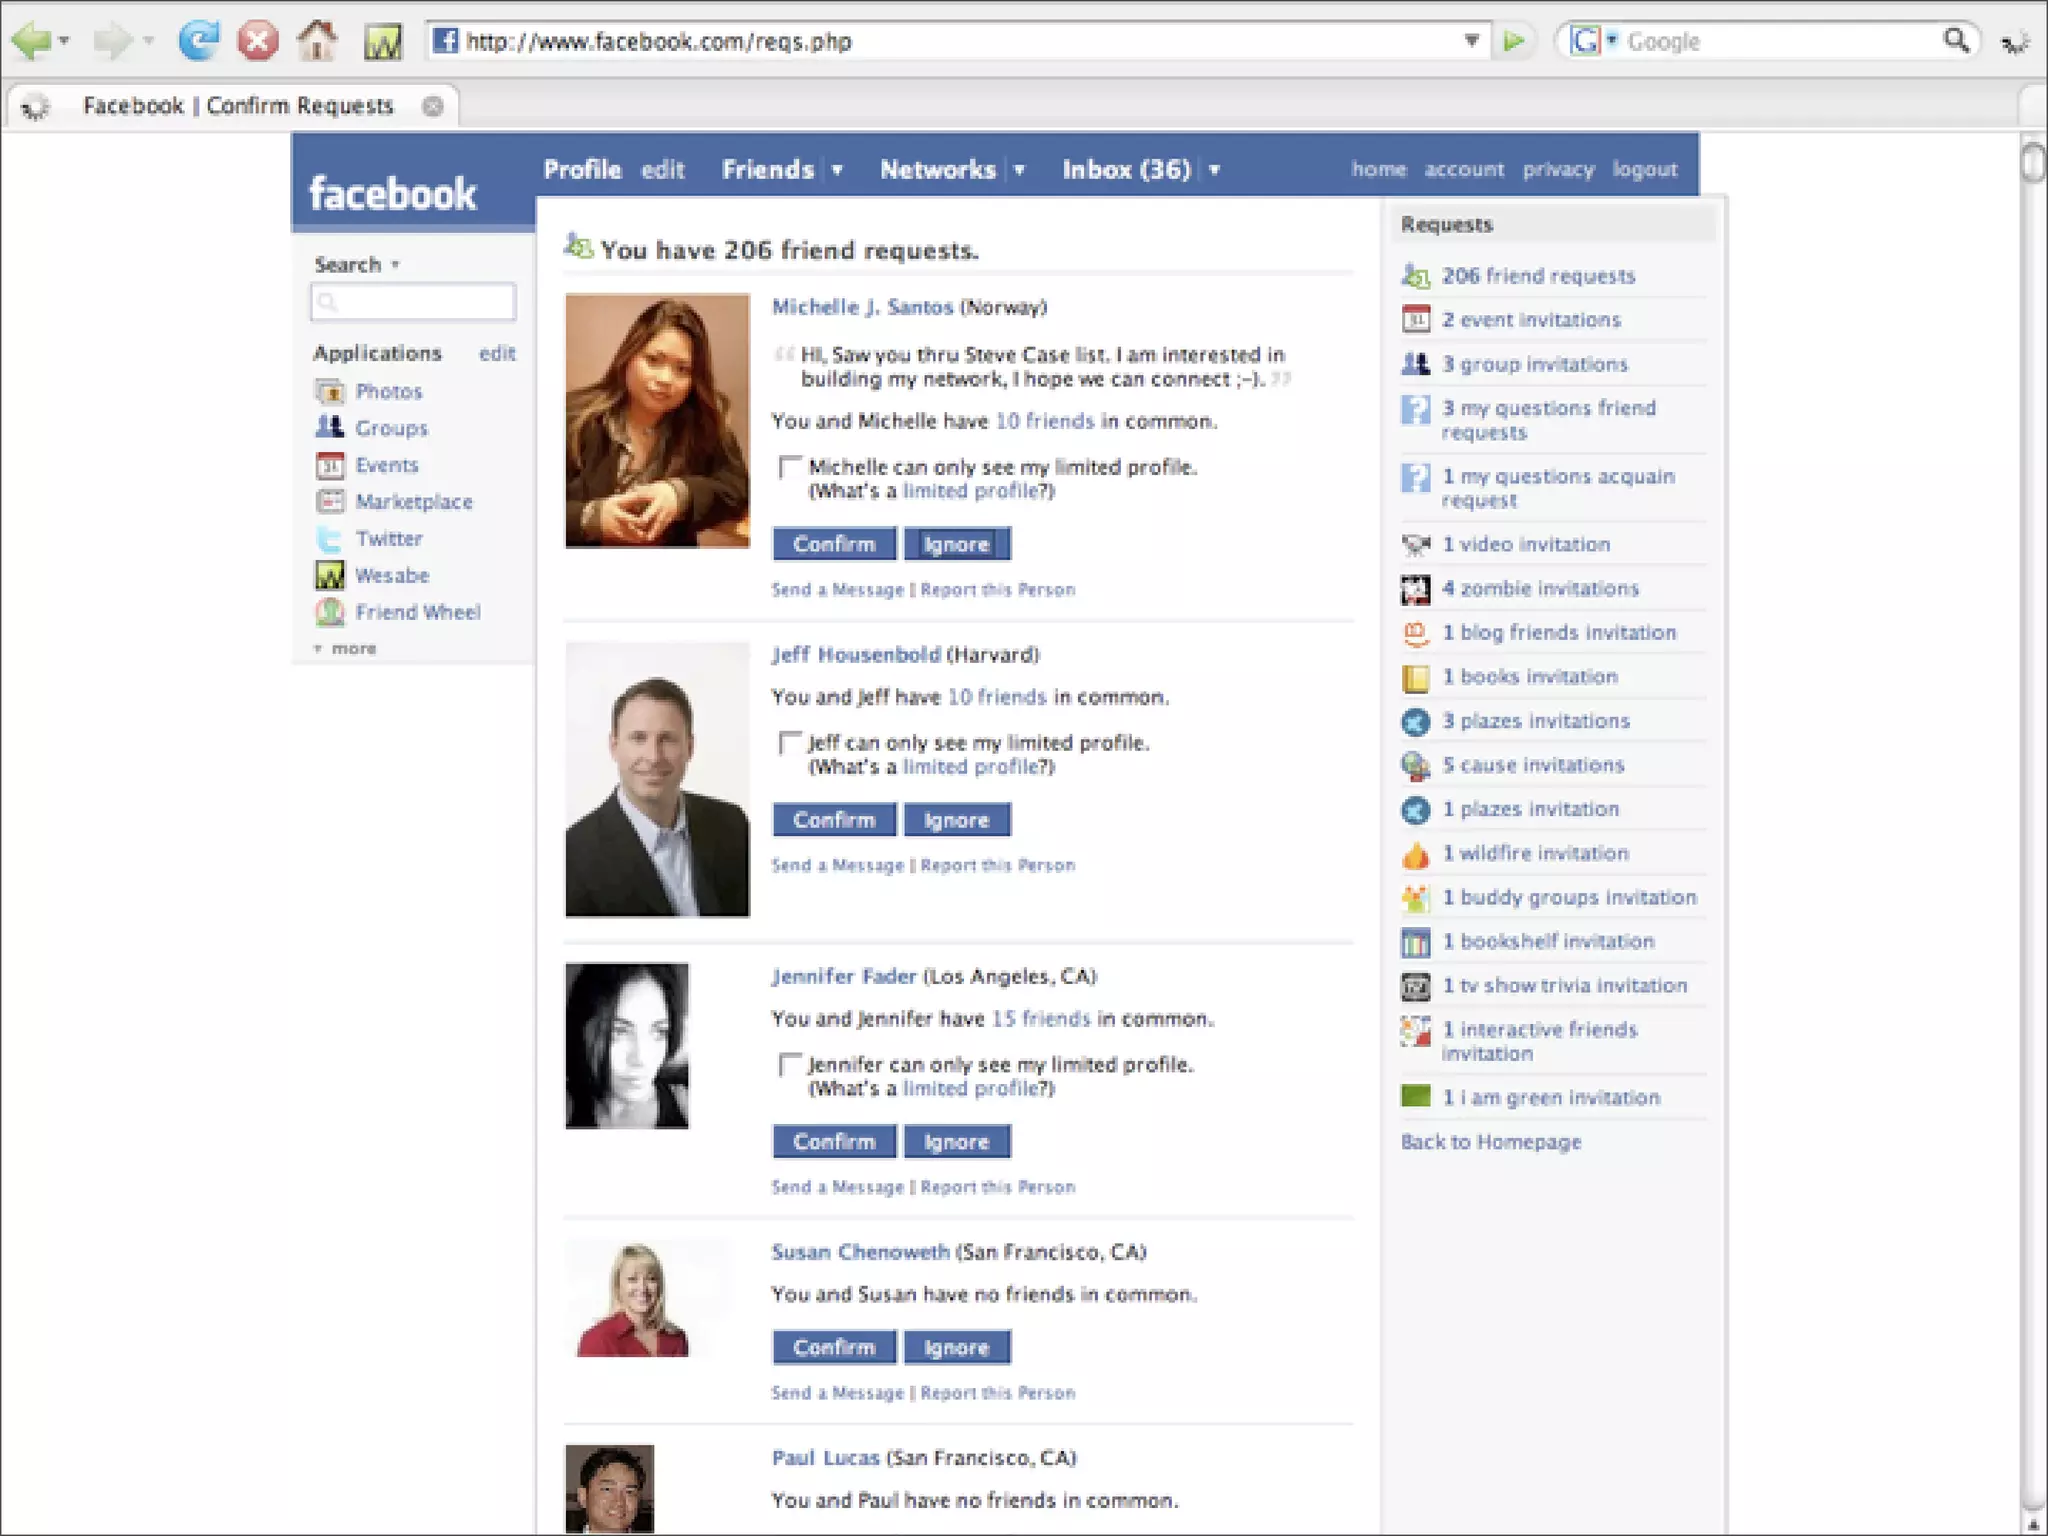
Task: Click the Wesabe toolbar icon in browser
Action: [x=382, y=42]
